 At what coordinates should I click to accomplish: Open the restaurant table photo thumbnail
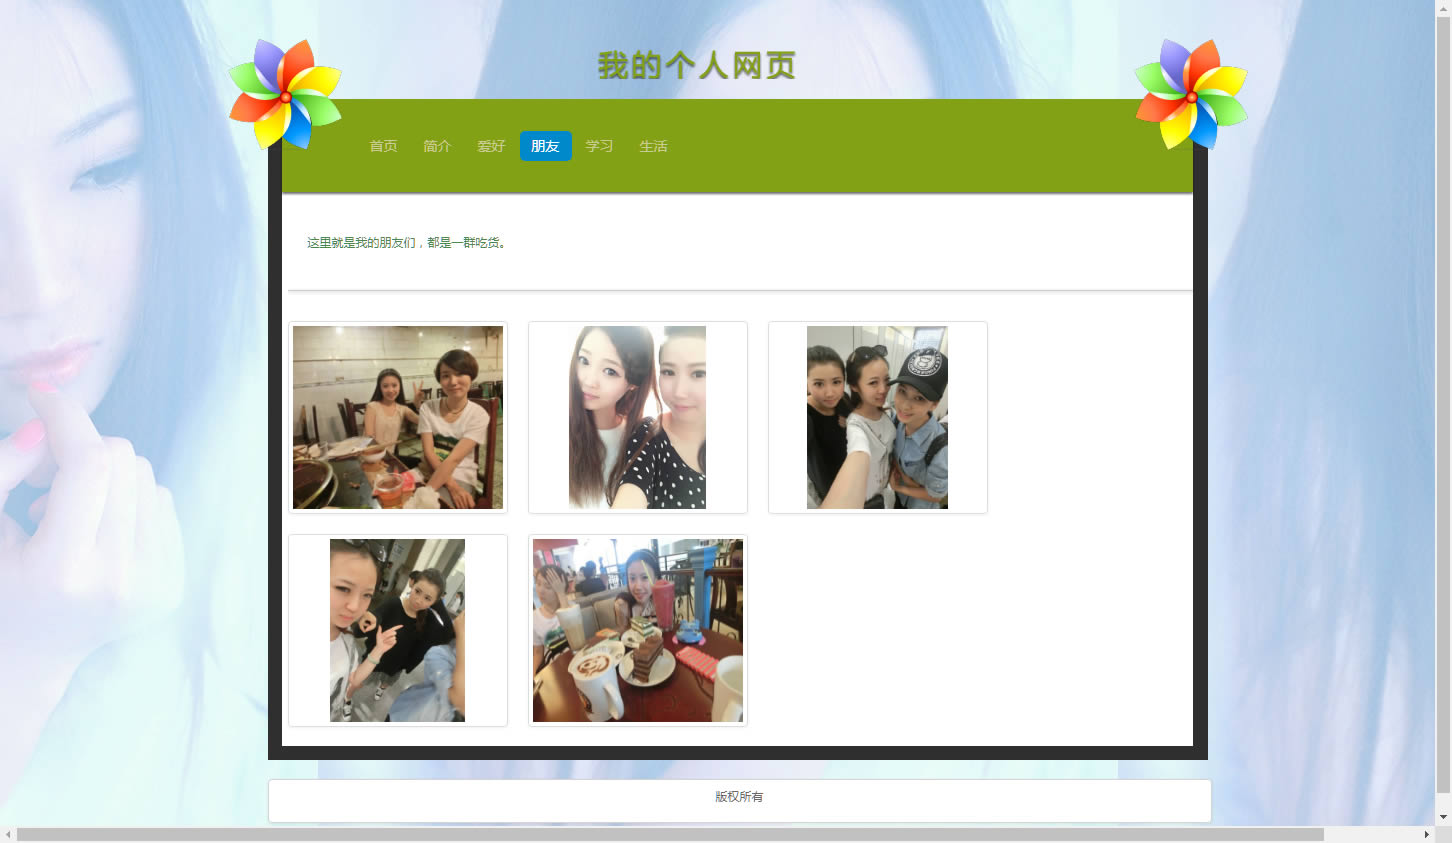pos(398,417)
